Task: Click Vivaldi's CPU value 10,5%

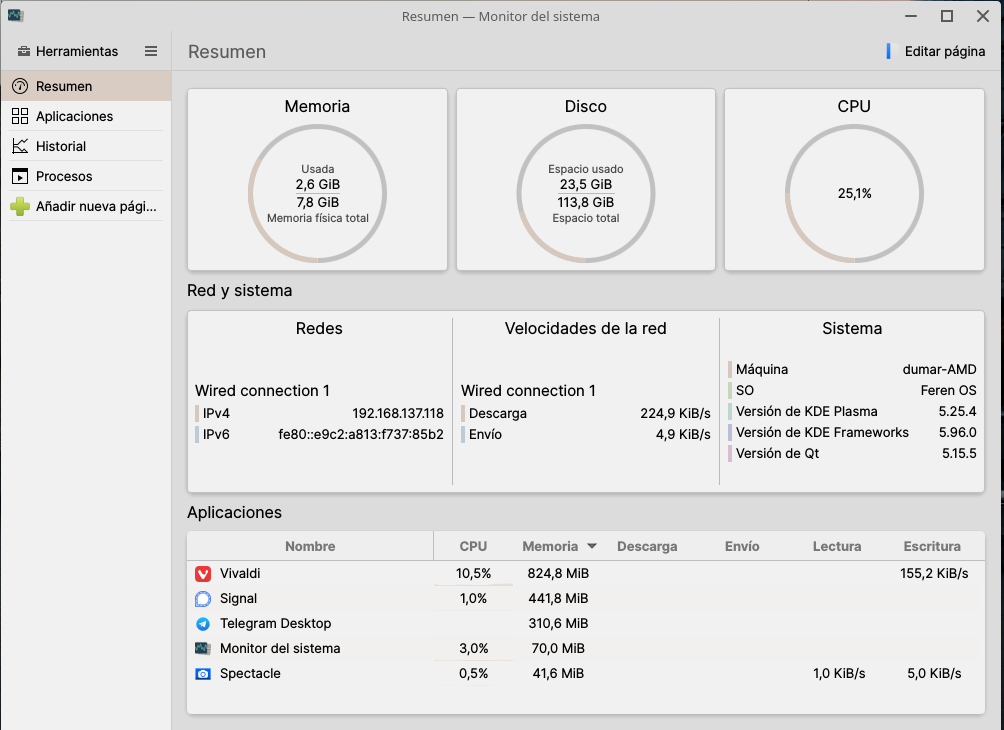Action: point(473,574)
